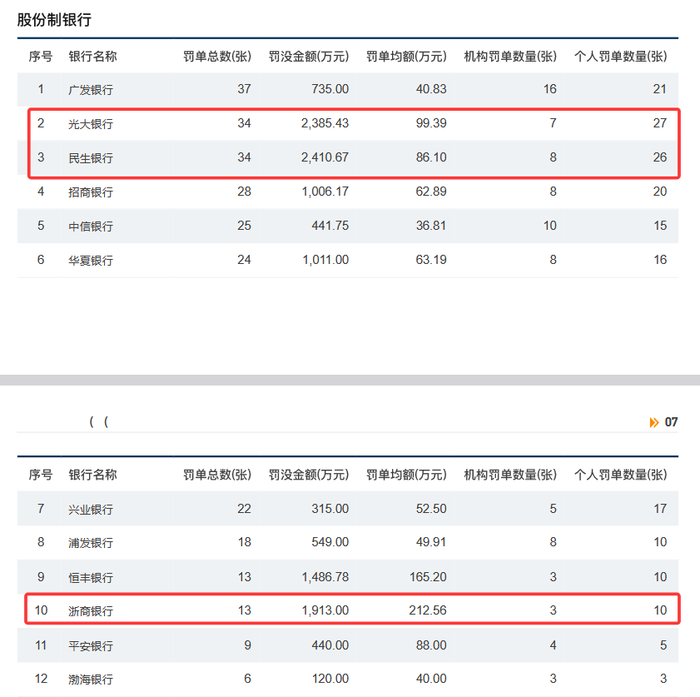
Task: Click the 165.20 average fine value
Action: 428,577
